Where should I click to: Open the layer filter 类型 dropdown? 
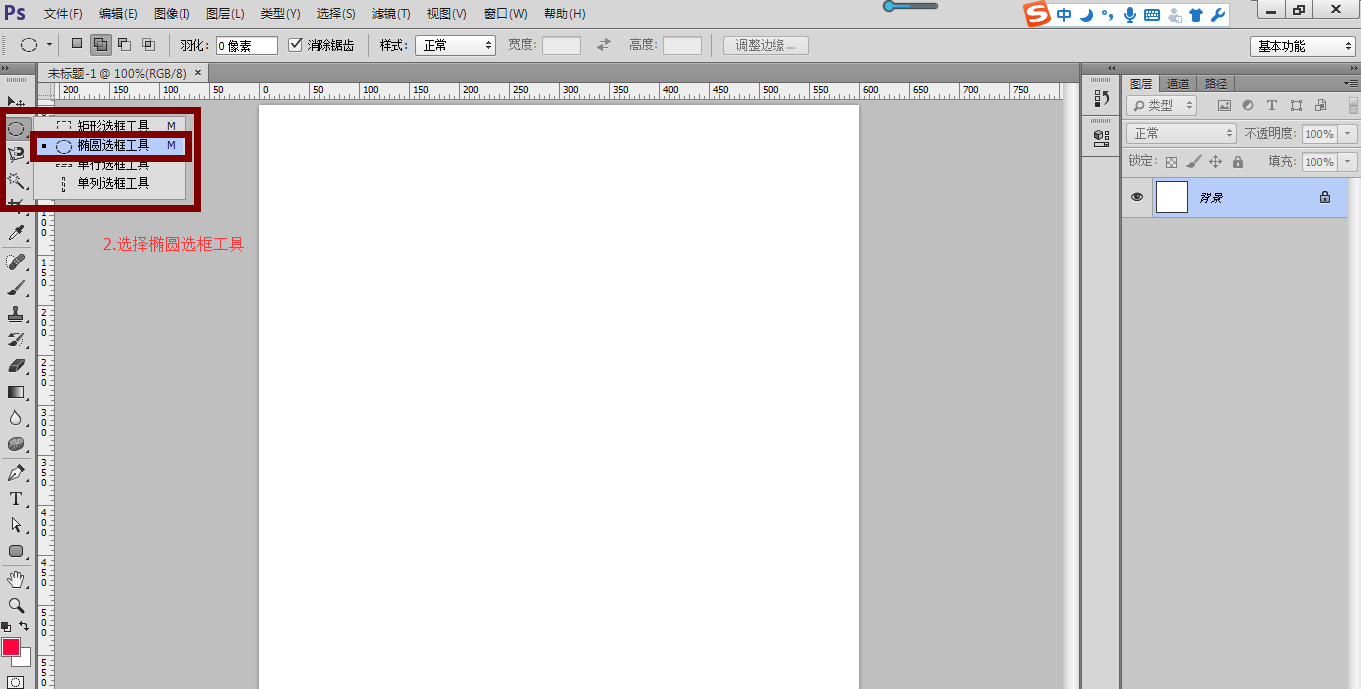point(1161,105)
